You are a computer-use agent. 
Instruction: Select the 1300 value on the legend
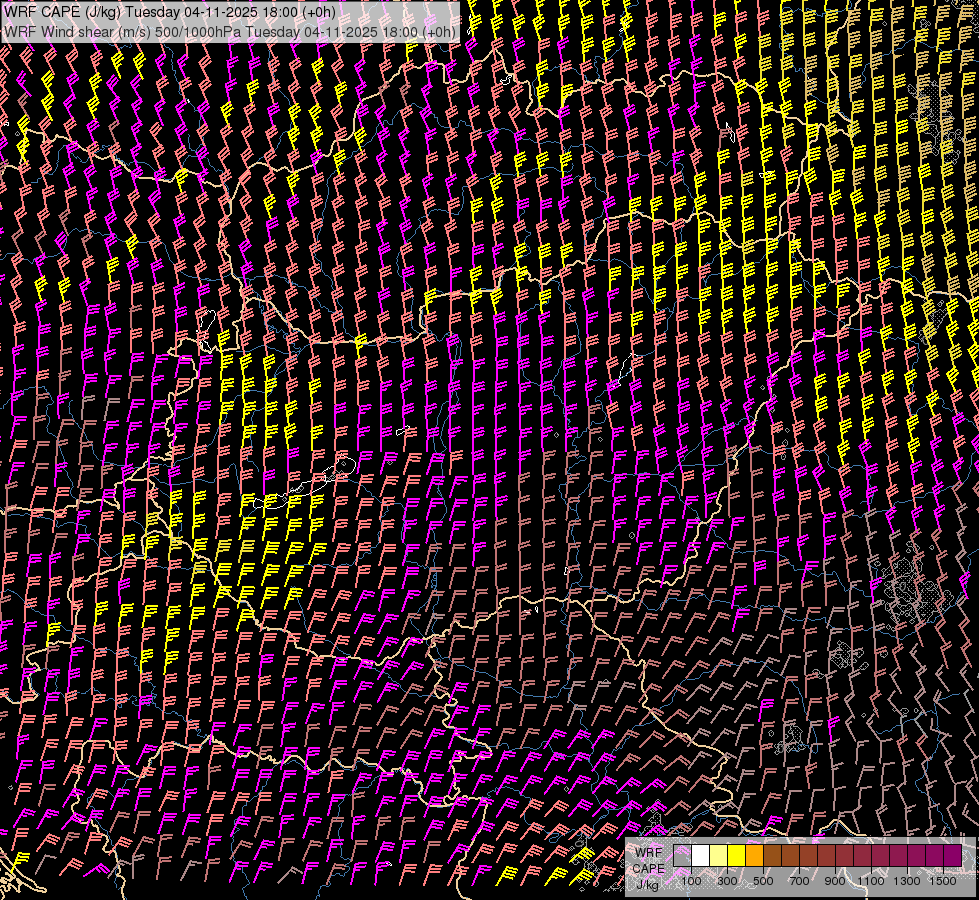[907, 881]
